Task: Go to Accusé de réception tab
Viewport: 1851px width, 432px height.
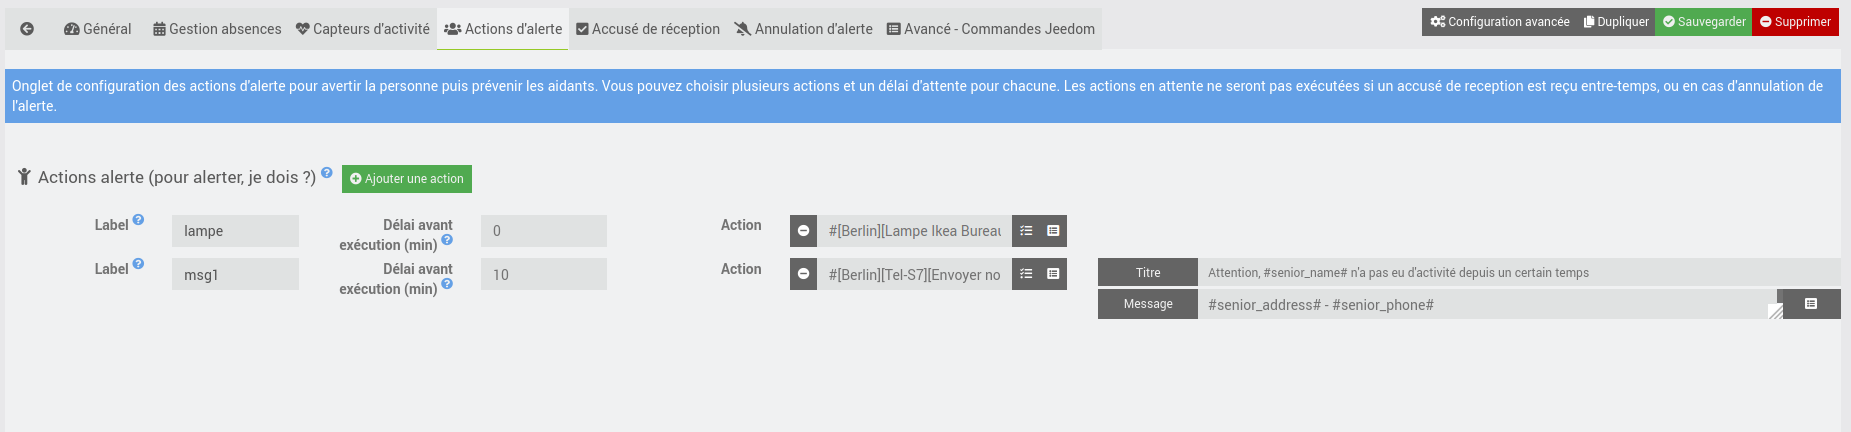Action: [x=648, y=29]
